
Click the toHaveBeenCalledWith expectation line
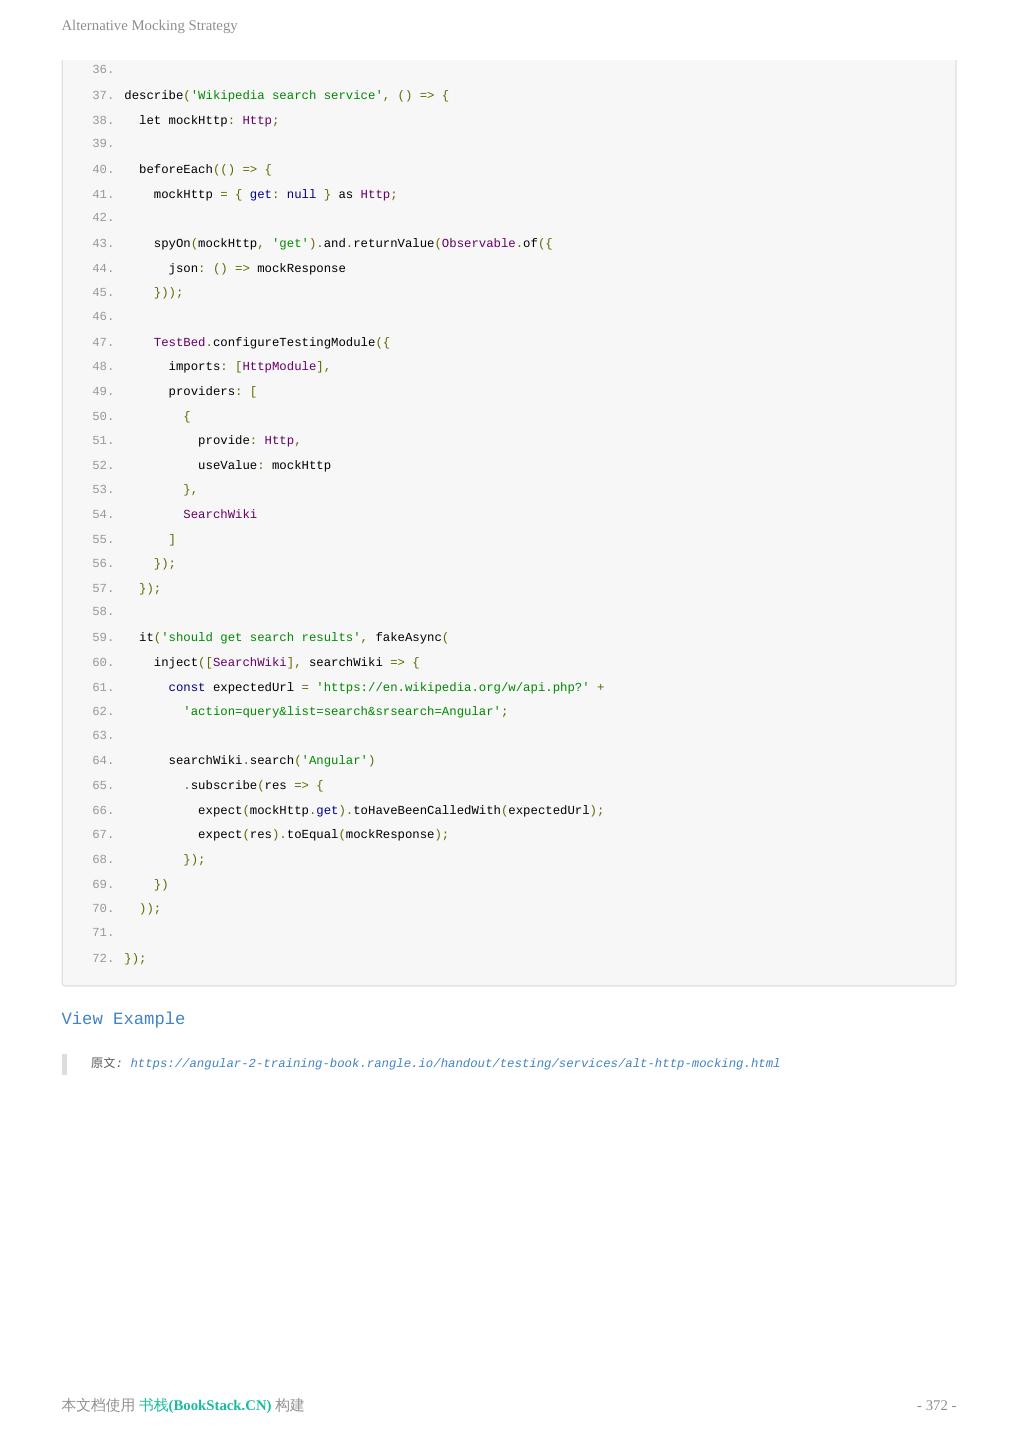400,810
